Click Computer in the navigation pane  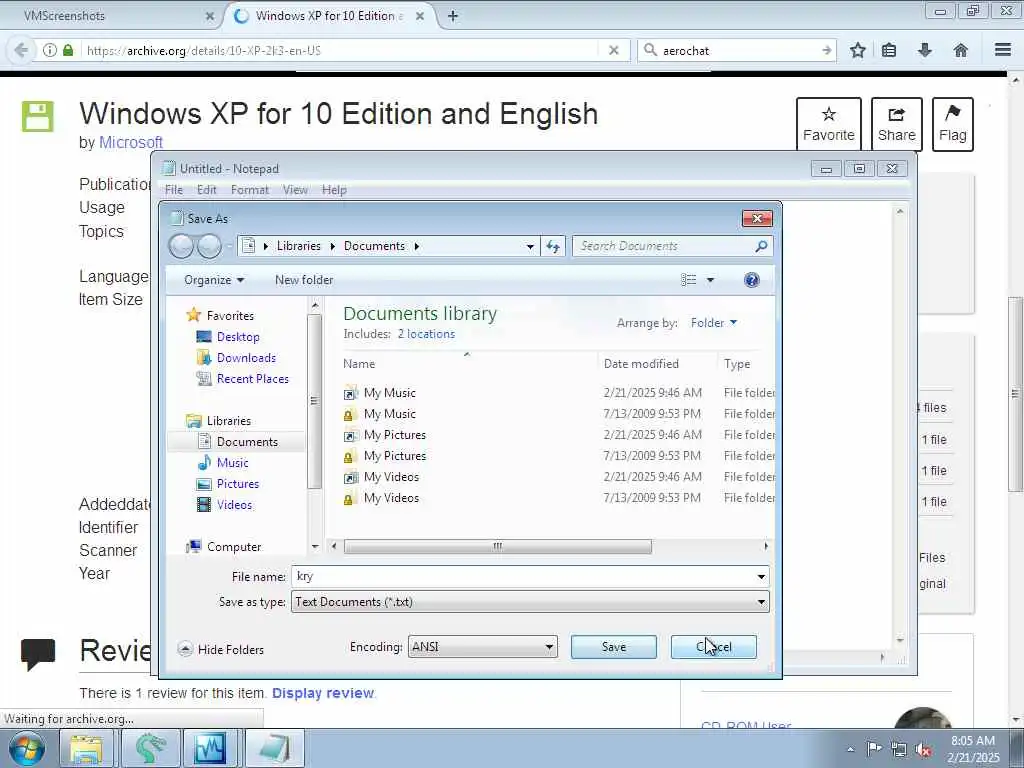pyautogui.click(x=234, y=547)
